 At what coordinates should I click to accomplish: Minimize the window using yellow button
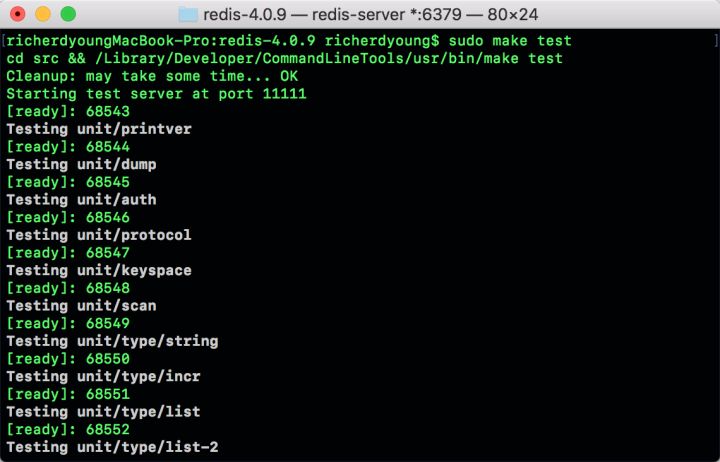click(43, 14)
